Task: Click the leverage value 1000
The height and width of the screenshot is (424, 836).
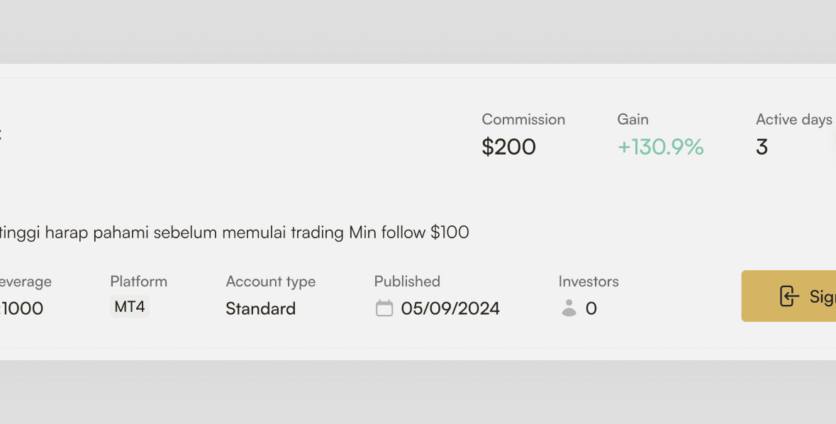Action: click(22, 308)
